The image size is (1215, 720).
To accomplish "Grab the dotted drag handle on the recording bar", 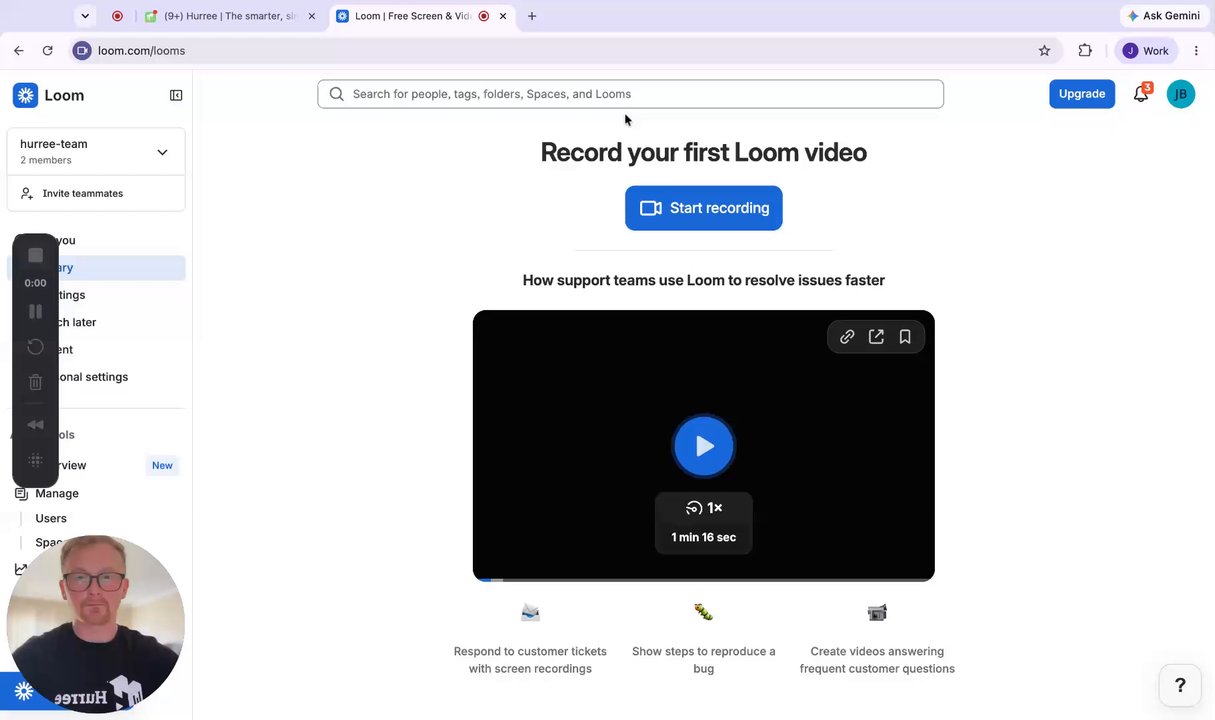I will tap(36, 460).
